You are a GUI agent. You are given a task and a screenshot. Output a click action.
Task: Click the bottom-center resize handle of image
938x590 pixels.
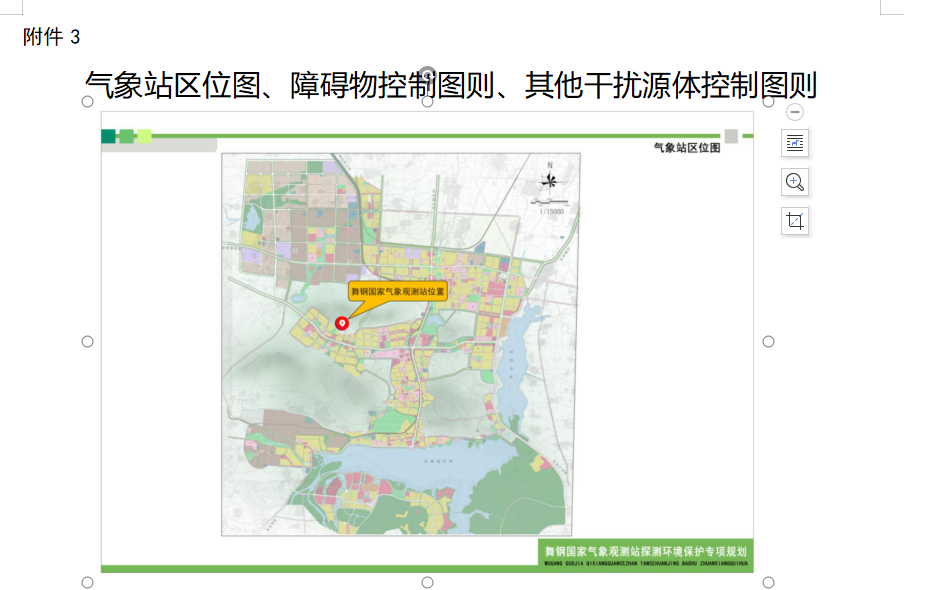click(x=427, y=582)
